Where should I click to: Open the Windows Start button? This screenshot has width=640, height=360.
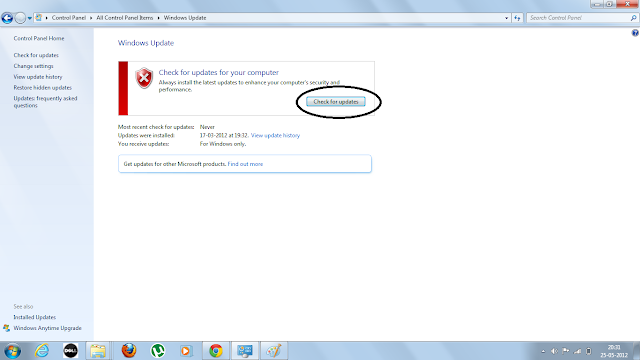coord(12,351)
